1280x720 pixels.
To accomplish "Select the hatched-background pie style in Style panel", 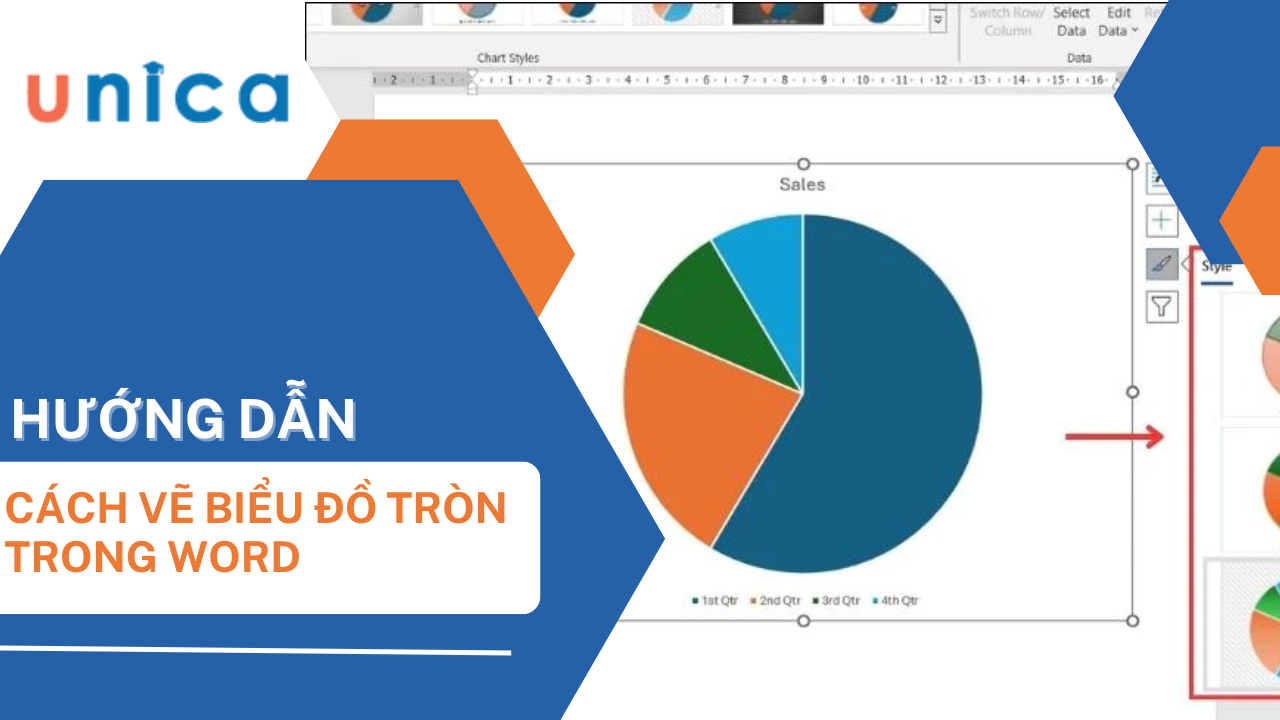I will [1243, 623].
